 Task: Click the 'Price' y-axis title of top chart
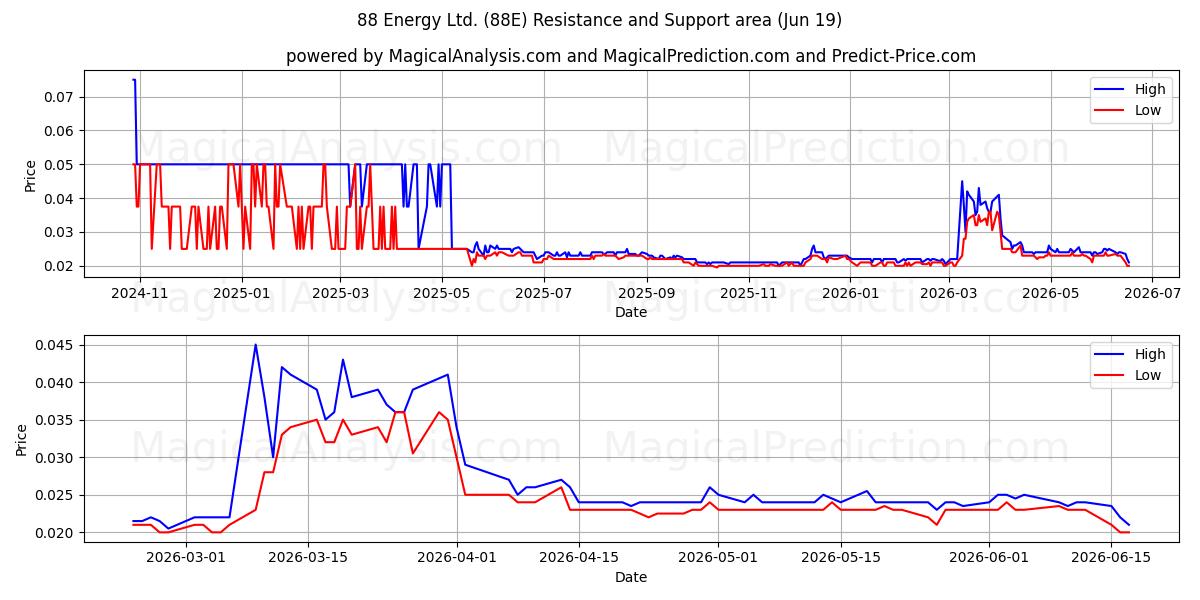point(30,176)
